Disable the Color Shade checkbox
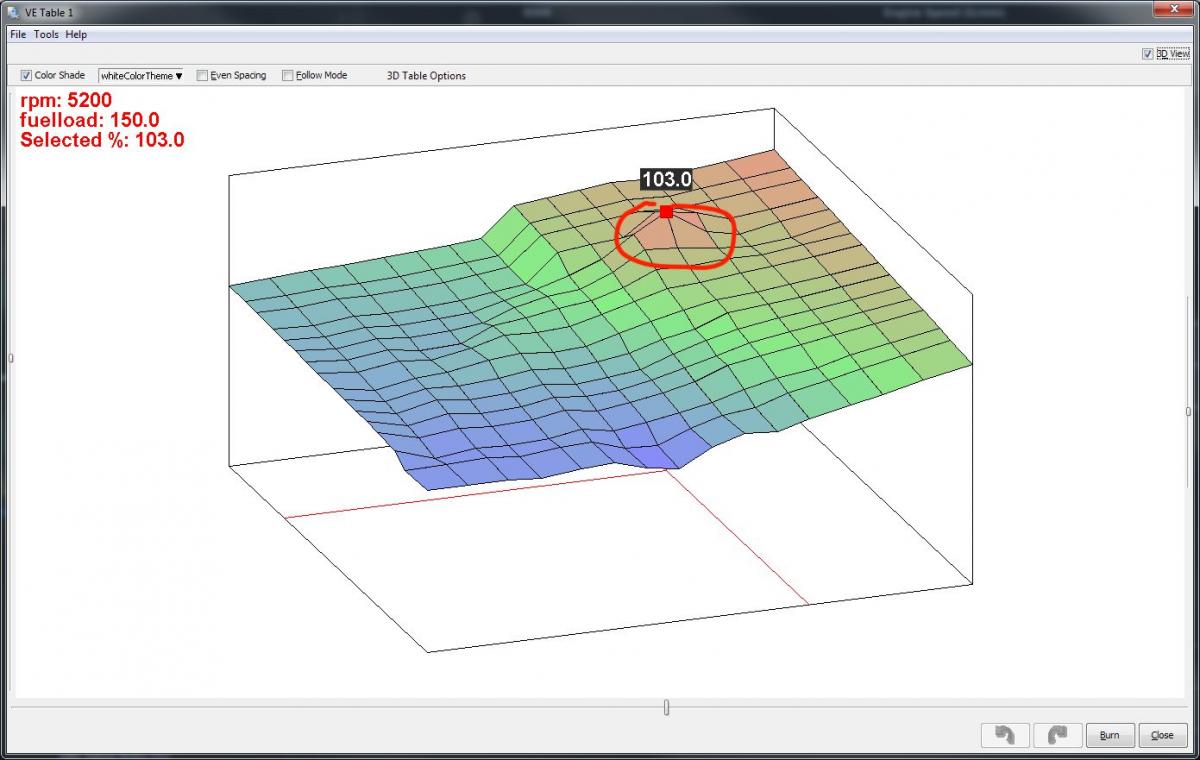Image resolution: width=1200 pixels, height=760 pixels. click(x=27, y=76)
